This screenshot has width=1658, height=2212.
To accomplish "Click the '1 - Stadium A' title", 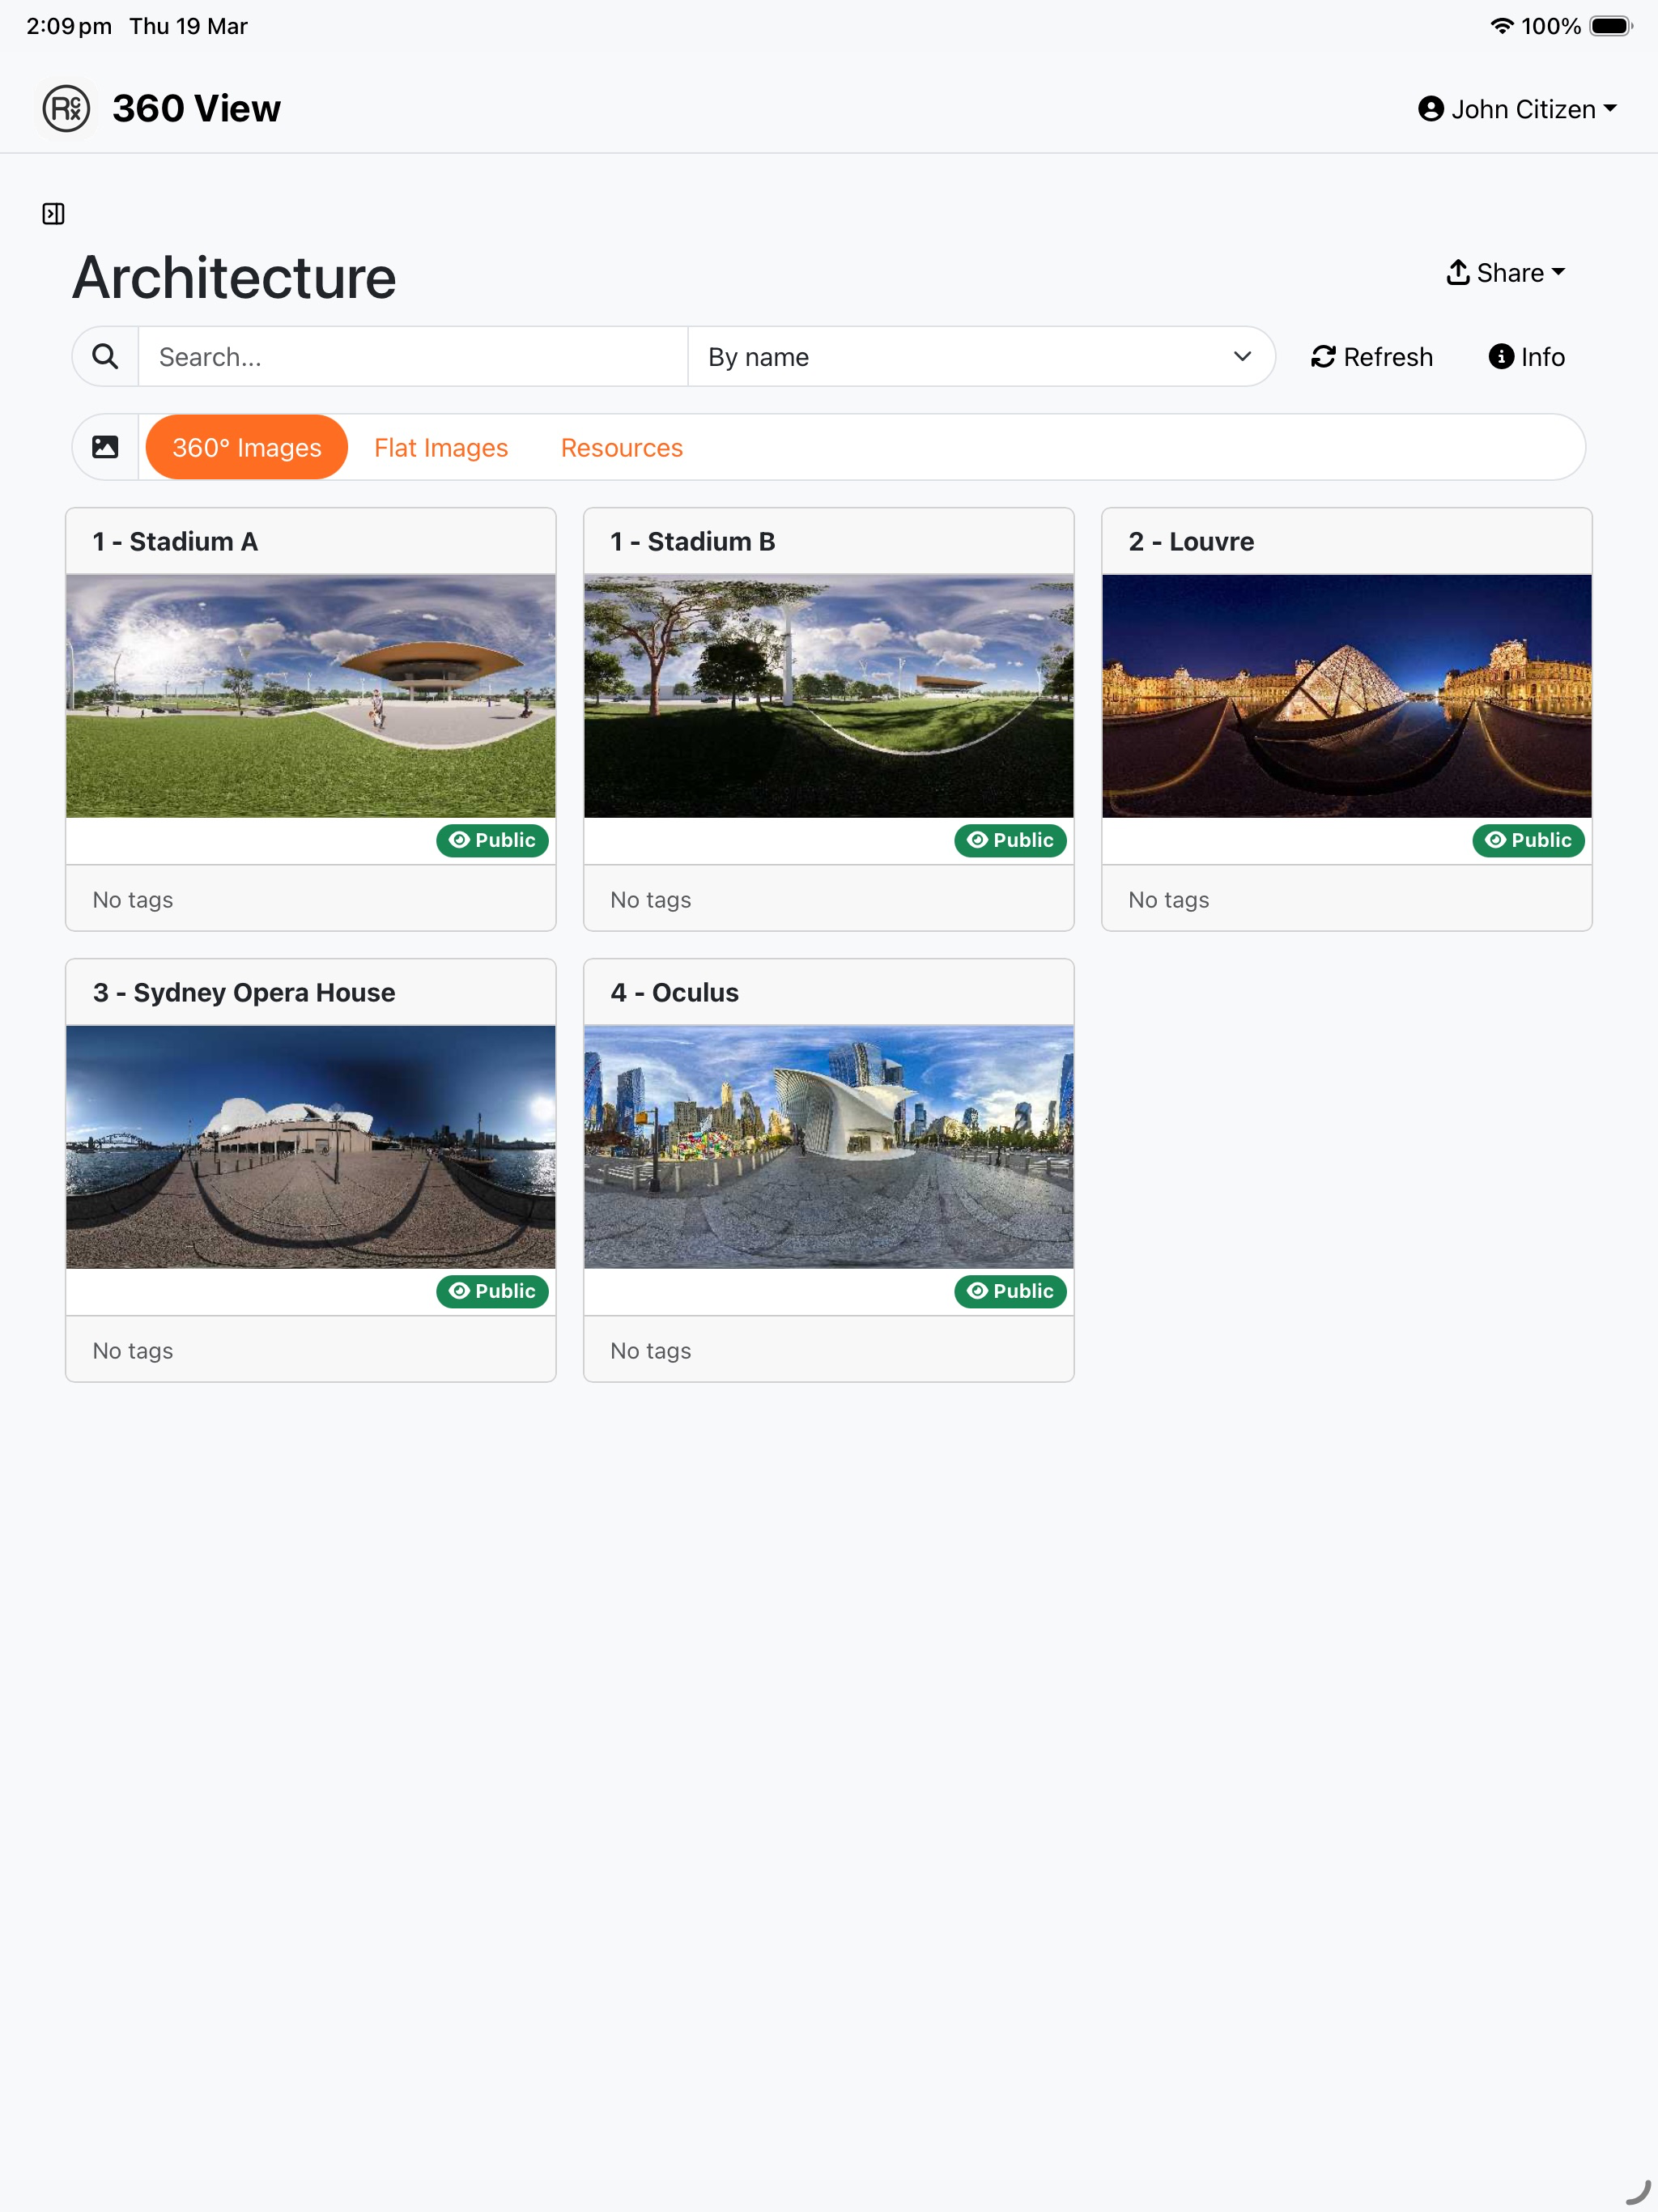I will tap(175, 541).
